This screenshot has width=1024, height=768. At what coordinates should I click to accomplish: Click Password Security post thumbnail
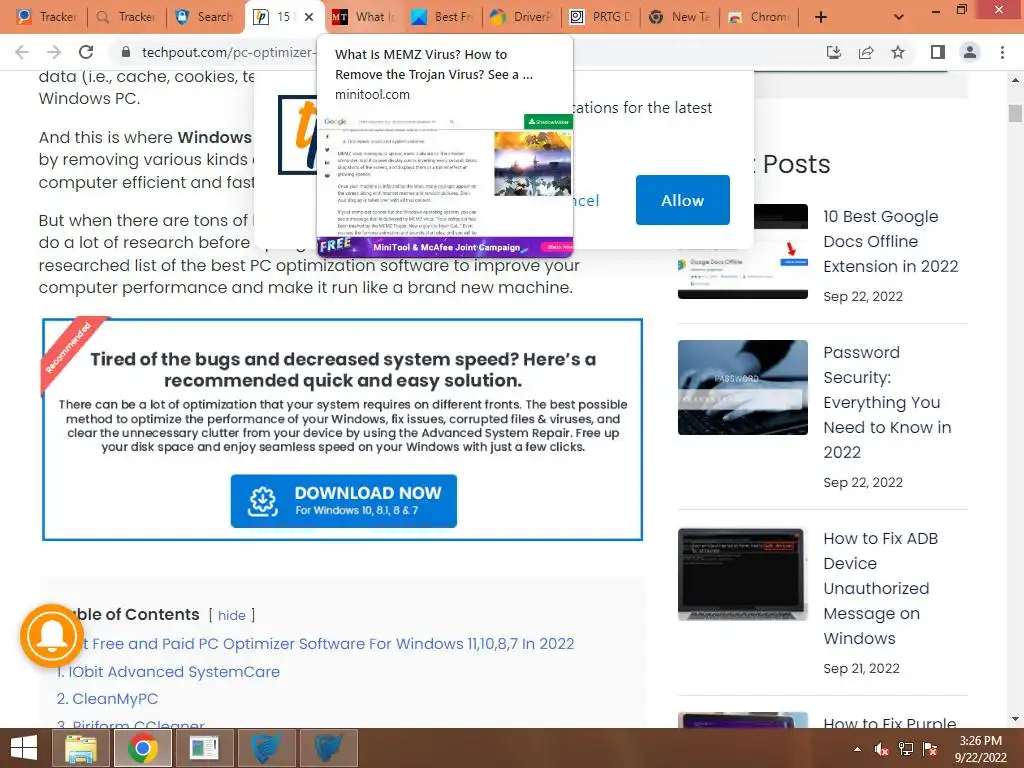(x=743, y=387)
